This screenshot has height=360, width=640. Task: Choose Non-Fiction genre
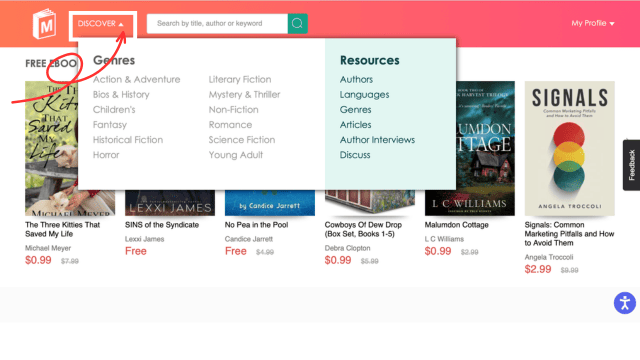(x=233, y=109)
